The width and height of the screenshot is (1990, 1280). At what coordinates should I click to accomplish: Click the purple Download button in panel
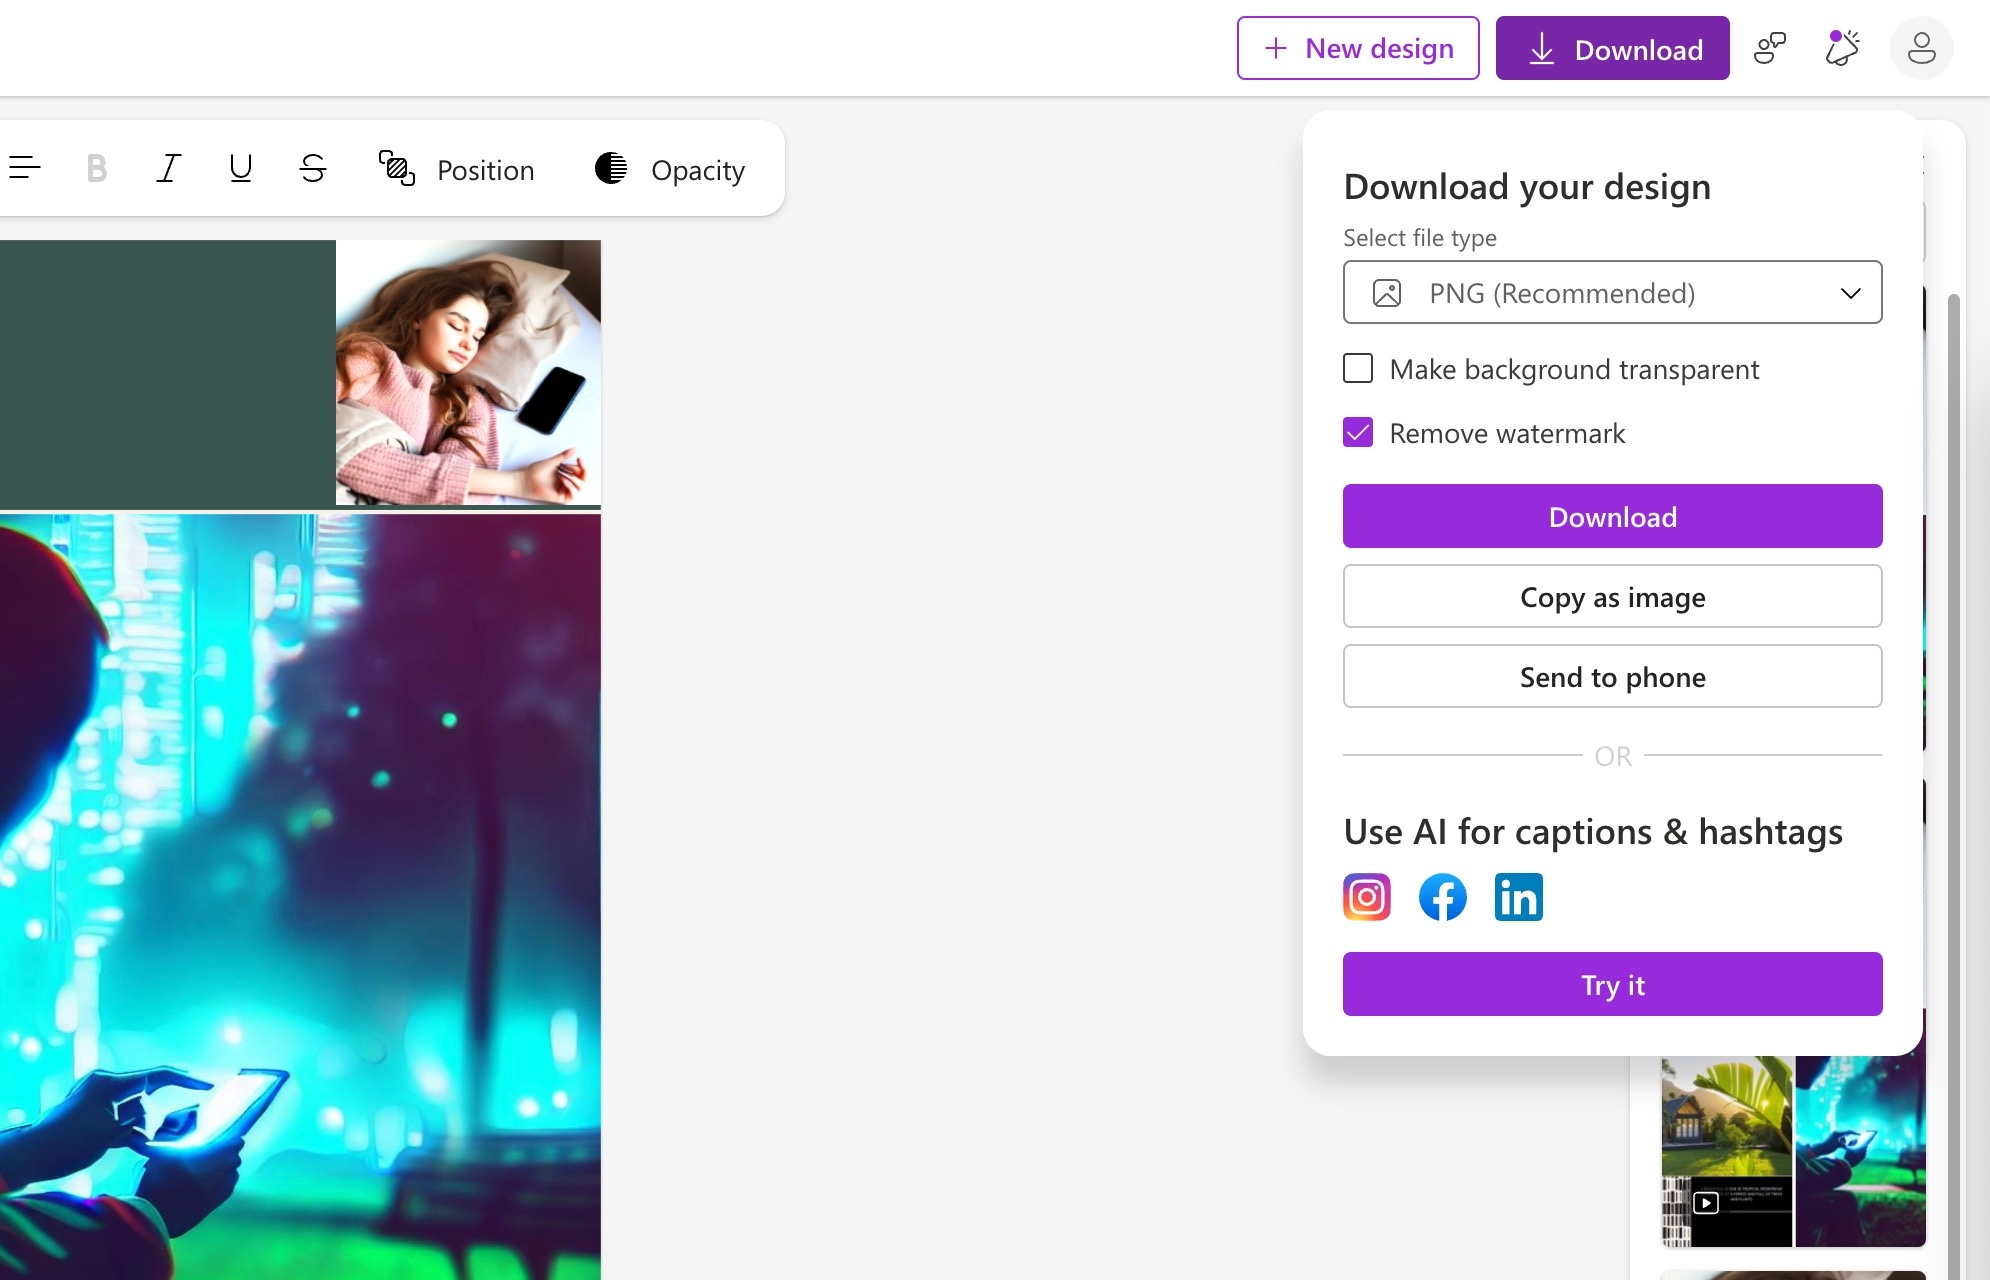(1612, 517)
